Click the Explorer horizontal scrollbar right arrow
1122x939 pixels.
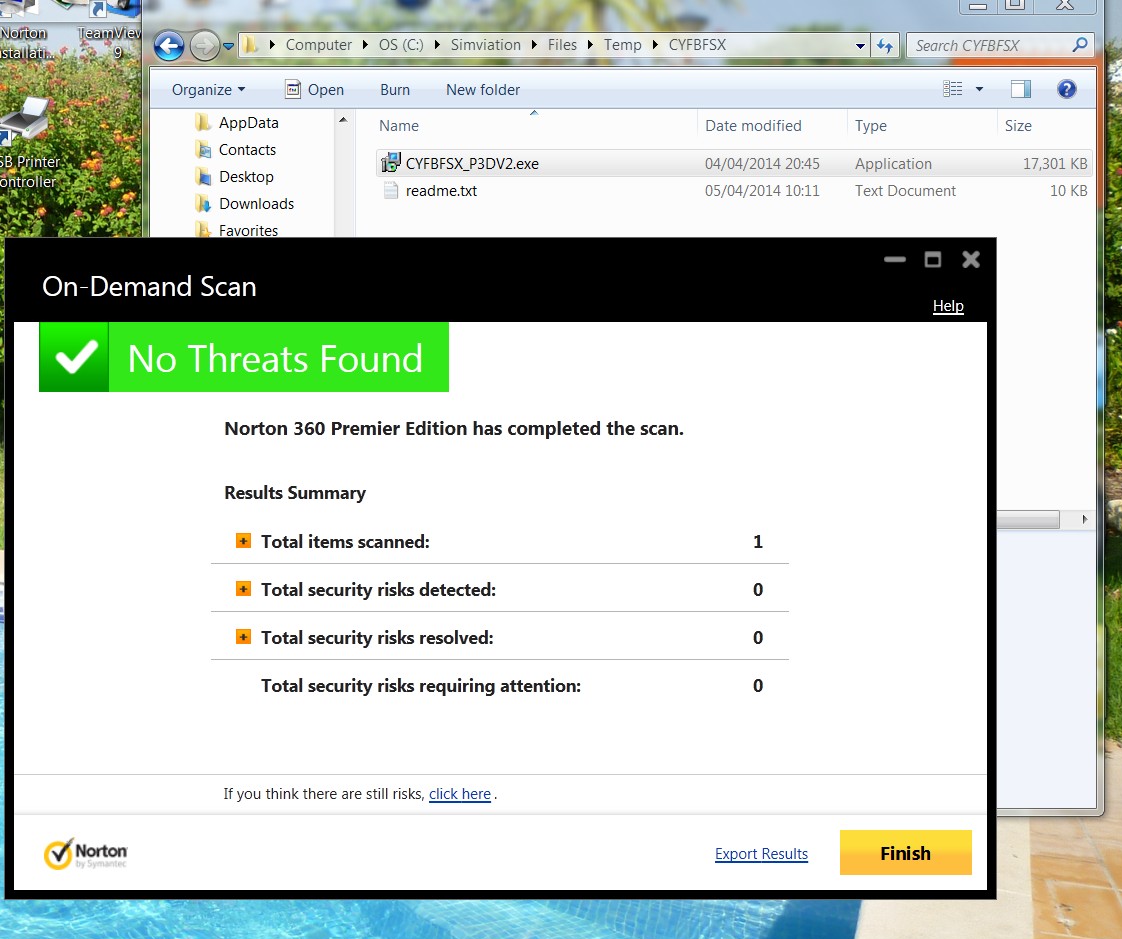pyautogui.click(x=1084, y=520)
